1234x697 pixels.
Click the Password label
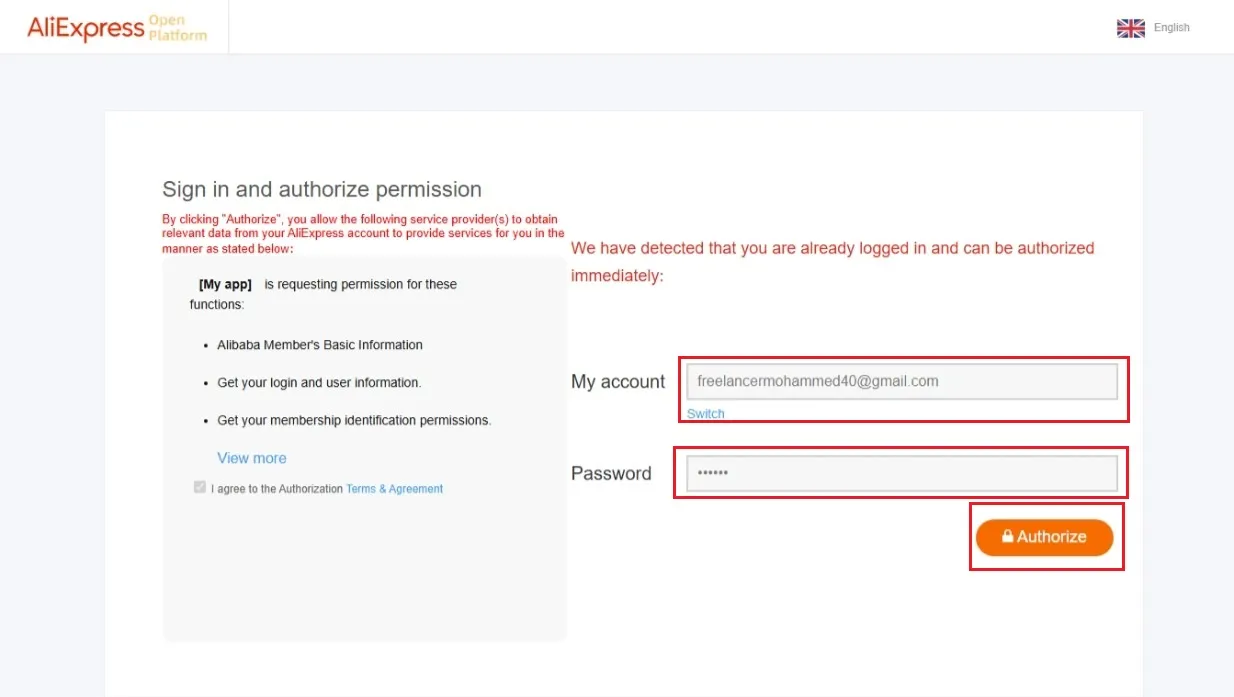click(x=611, y=474)
